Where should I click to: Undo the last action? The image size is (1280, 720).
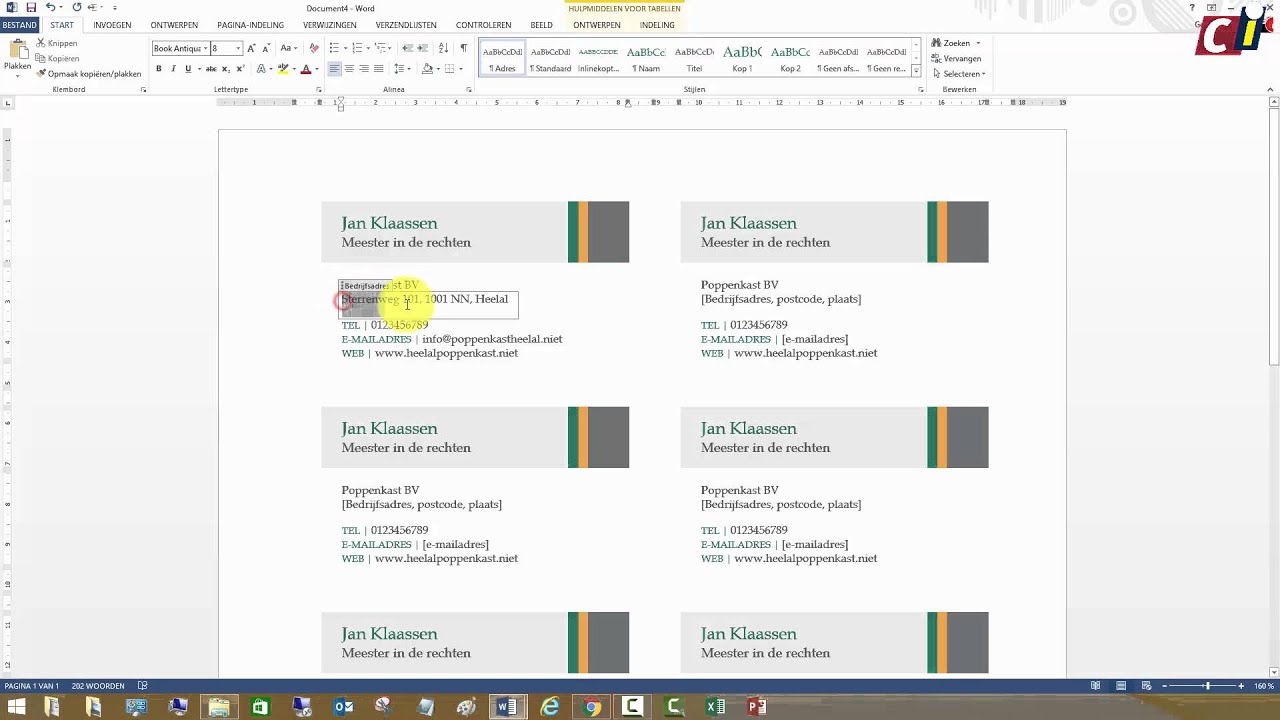49,7
